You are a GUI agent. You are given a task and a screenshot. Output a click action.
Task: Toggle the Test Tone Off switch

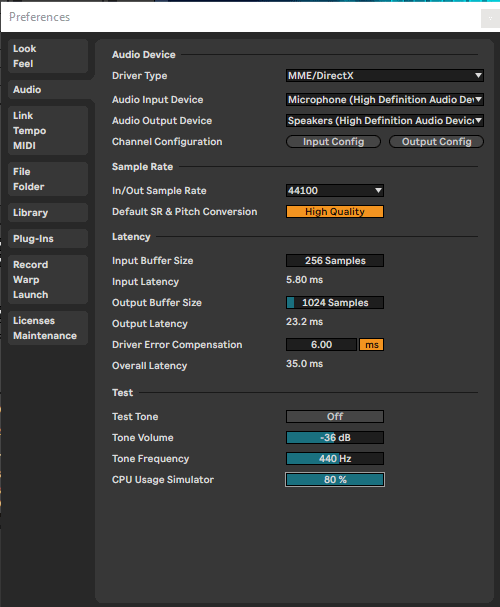point(335,417)
